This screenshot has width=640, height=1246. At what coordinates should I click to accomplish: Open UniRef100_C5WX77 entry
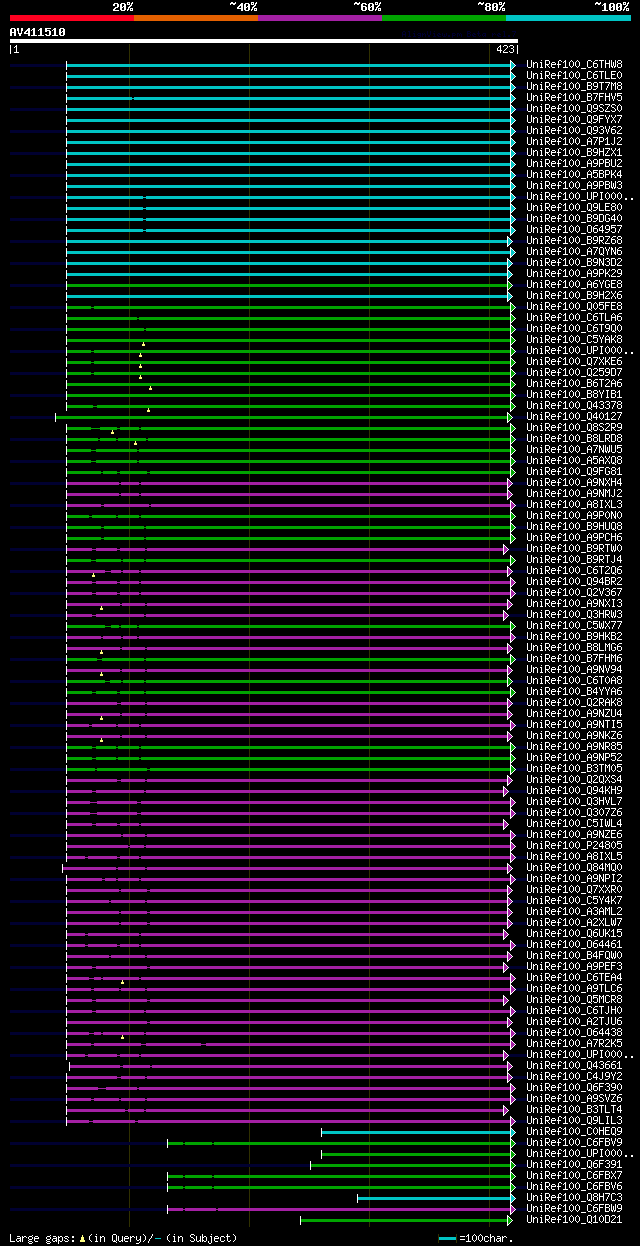(574, 625)
